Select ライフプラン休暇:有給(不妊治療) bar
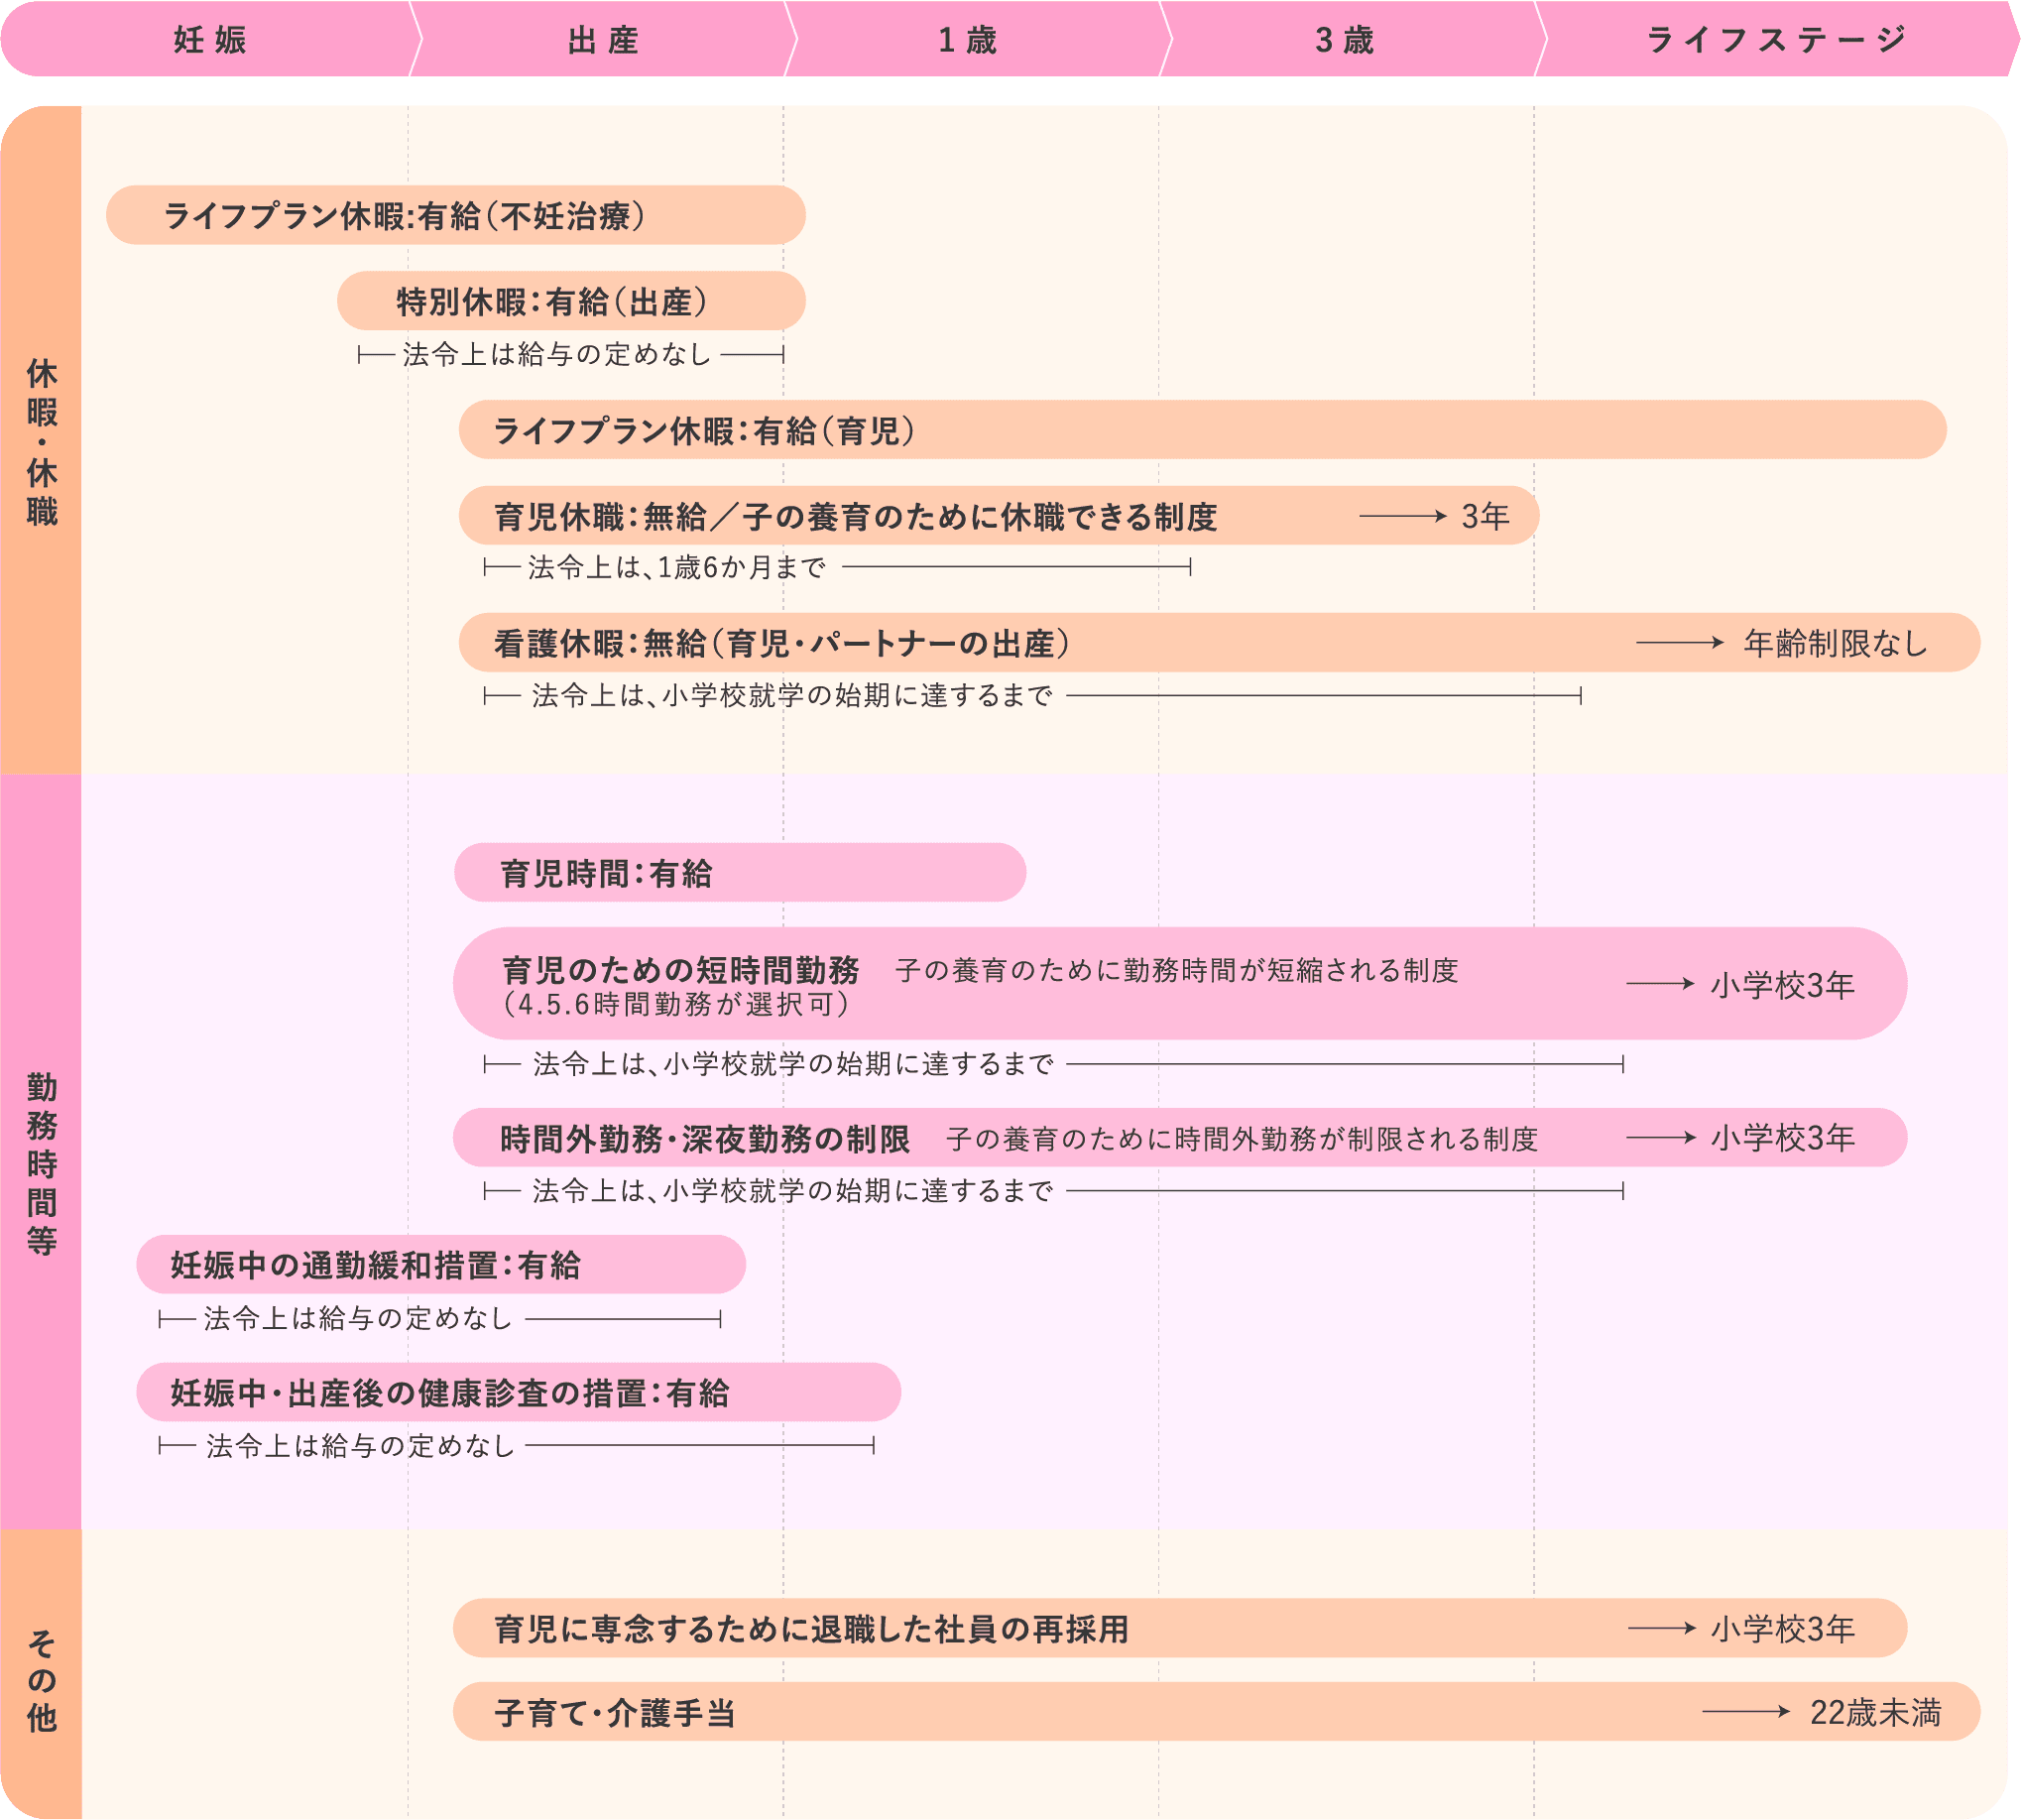 [x=456, y=215]
